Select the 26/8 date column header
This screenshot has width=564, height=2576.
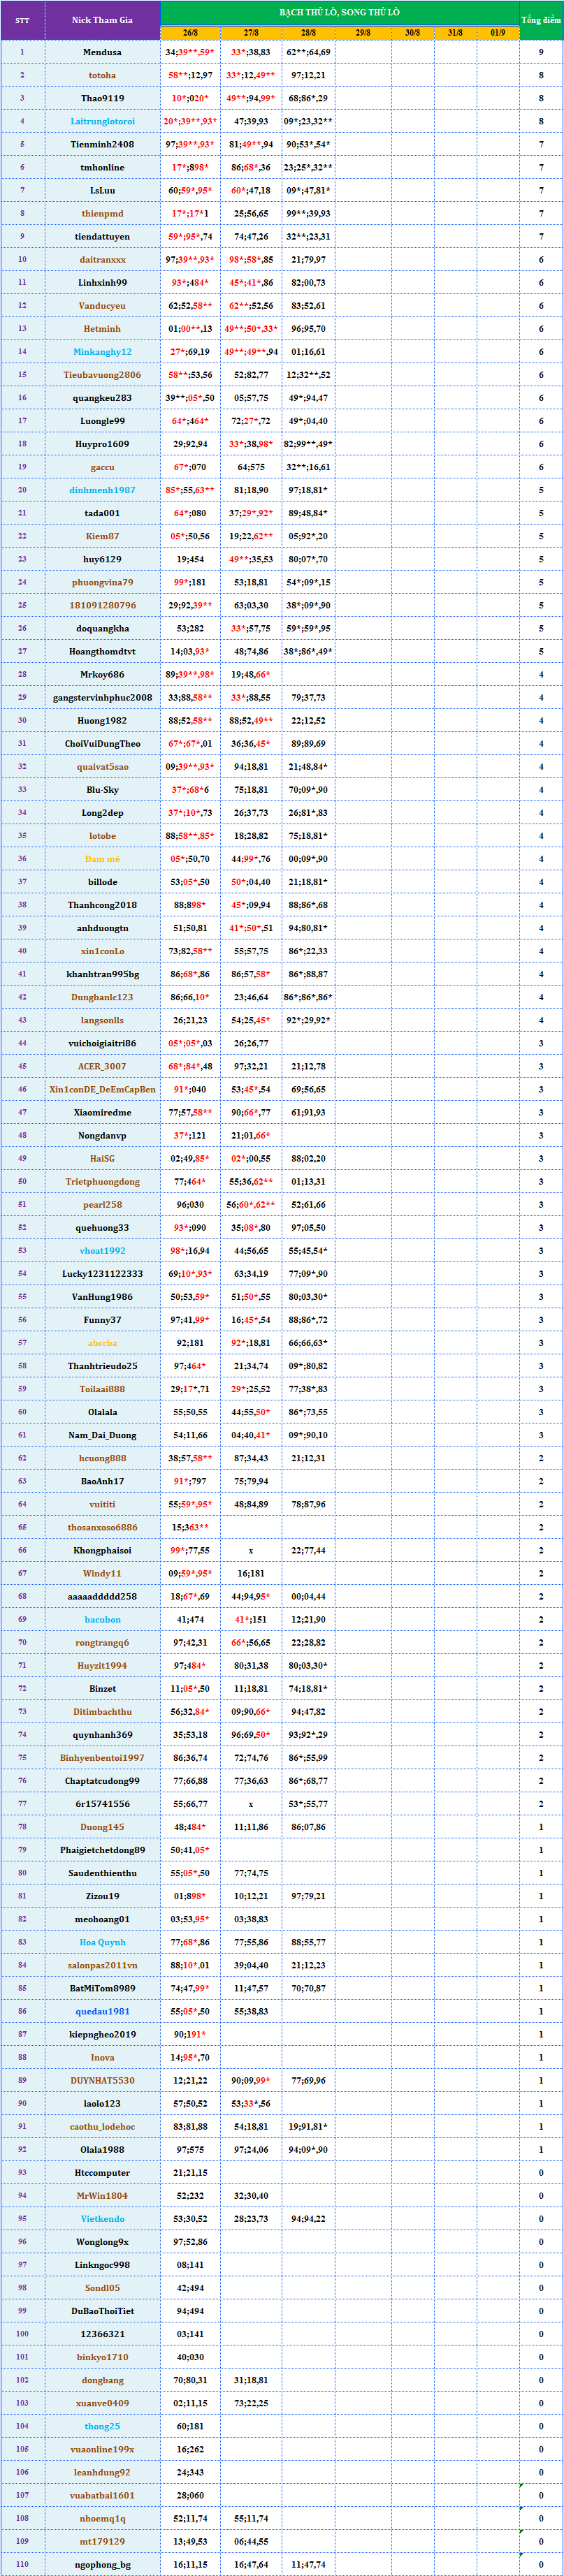tap(190, 33)
